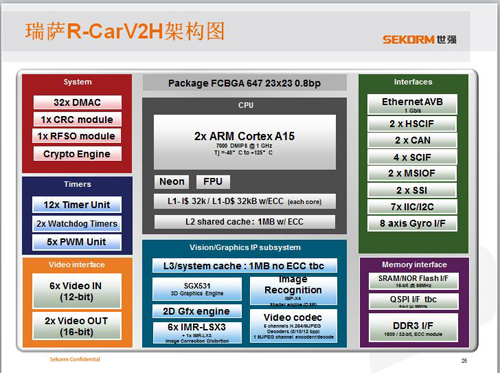Select the 2x Watchdog Timers block
Image resolution: width=500 pixels, height=373 pixels.
(77, 224)
